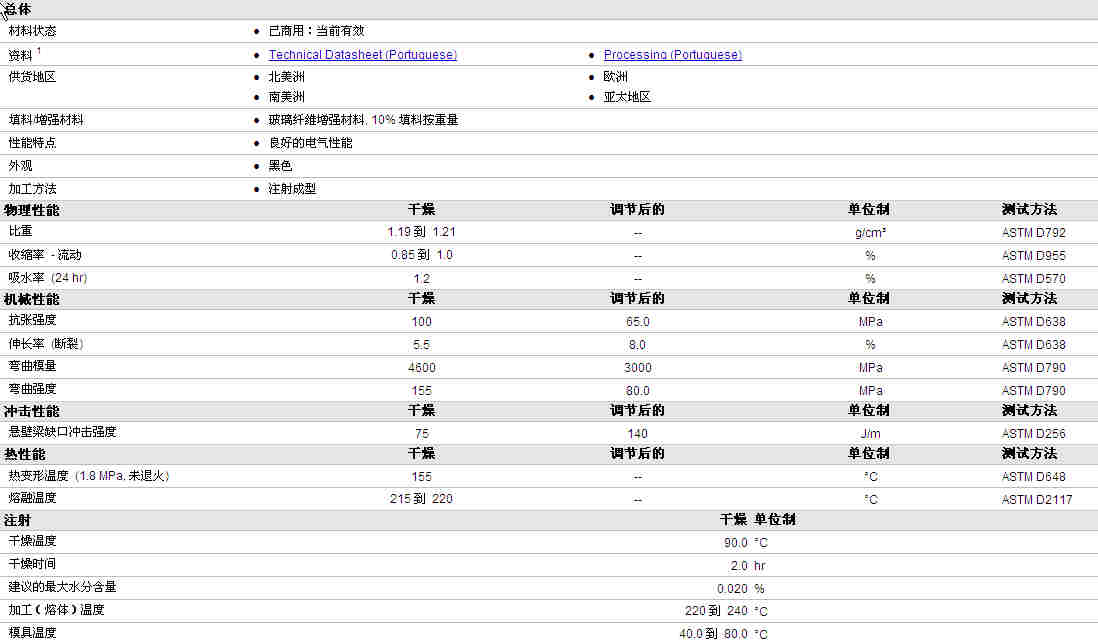Viewport: 1098px width, 644px height.
Task: Click the "90.0" drying temperature value
Action: pos(736,542)
